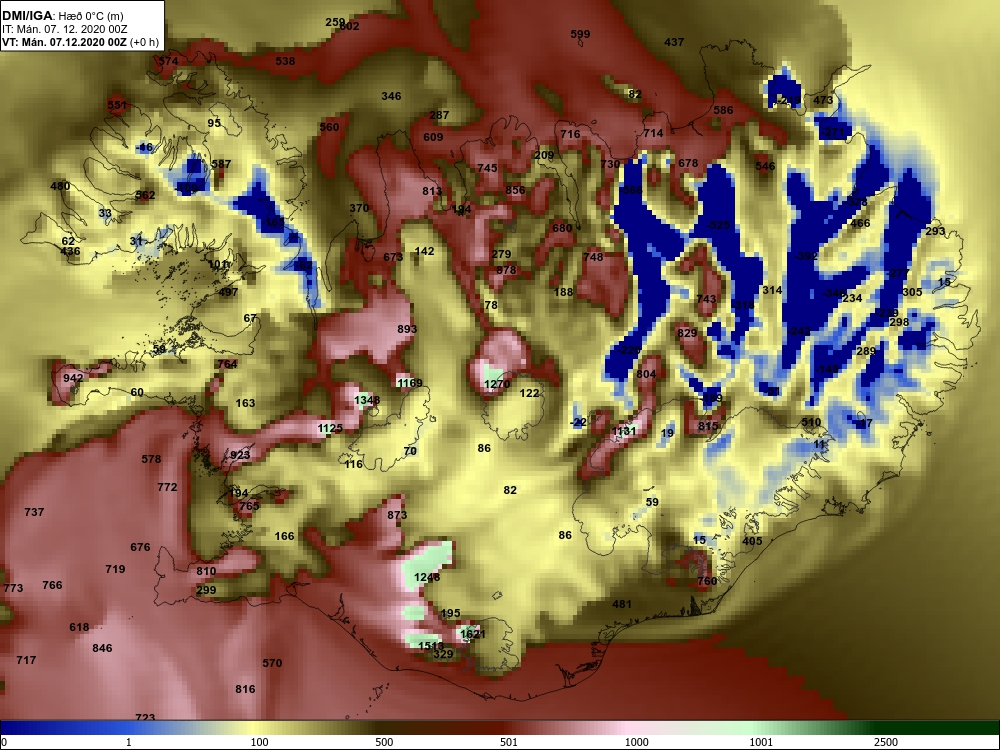Select the map value '466'
The height and width of the screenshot is (750, 1000).
(860, 223)
